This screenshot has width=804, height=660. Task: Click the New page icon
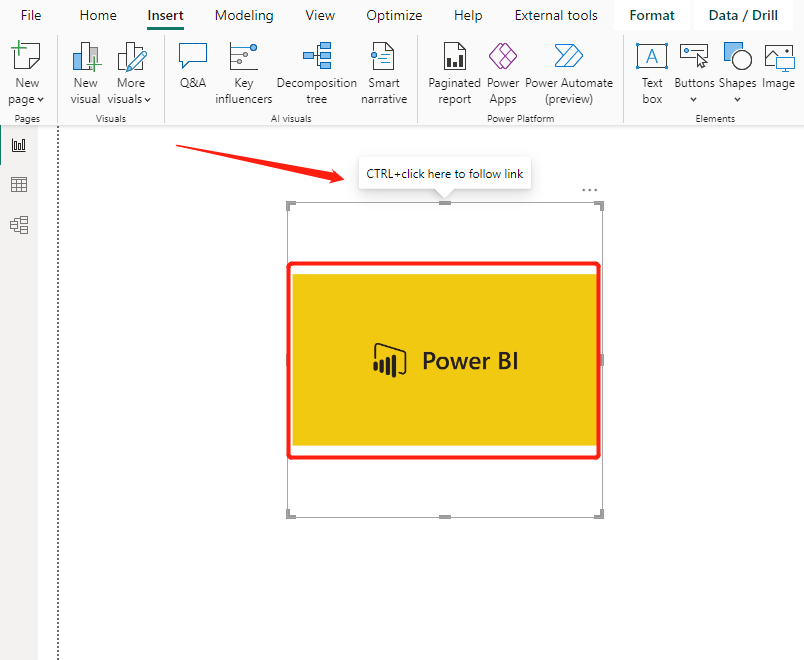[x=26, y=55]
